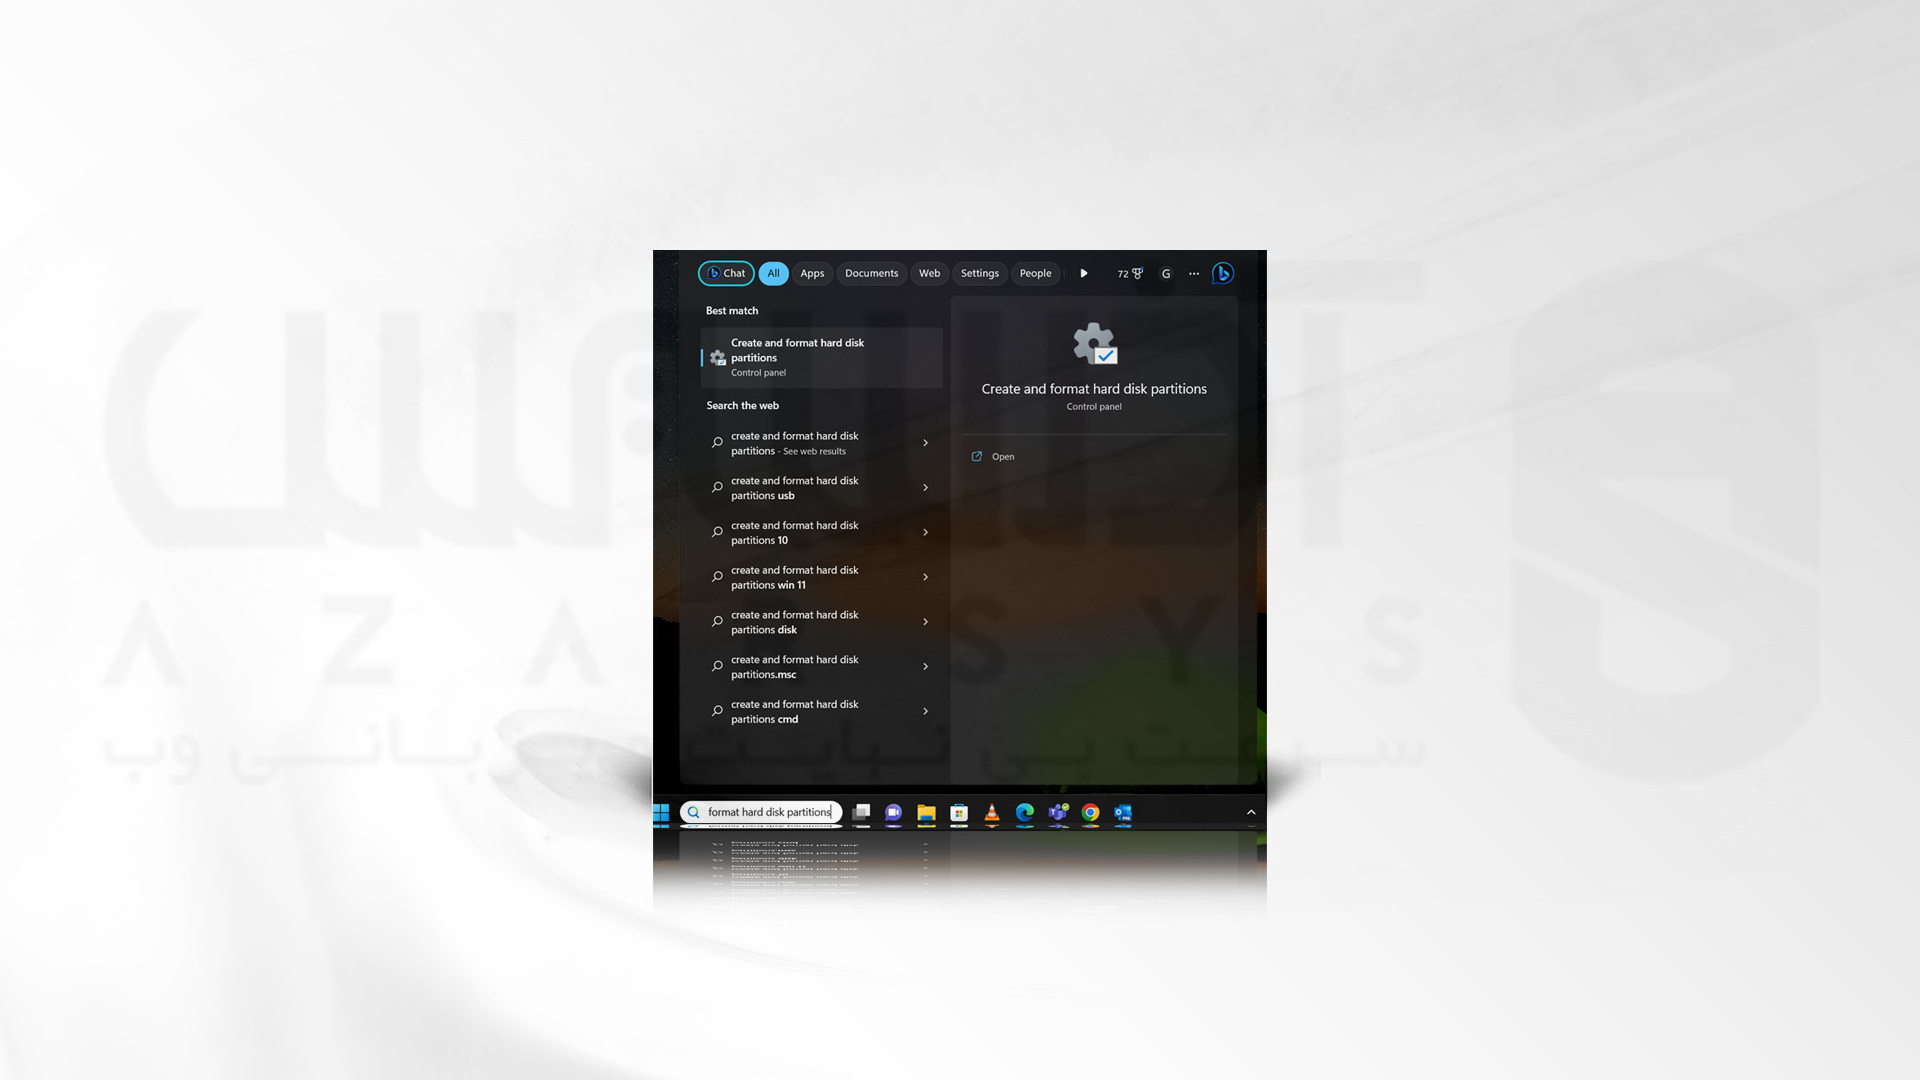
Task: Click the Bing search icon
Action: pos(1222,273)
